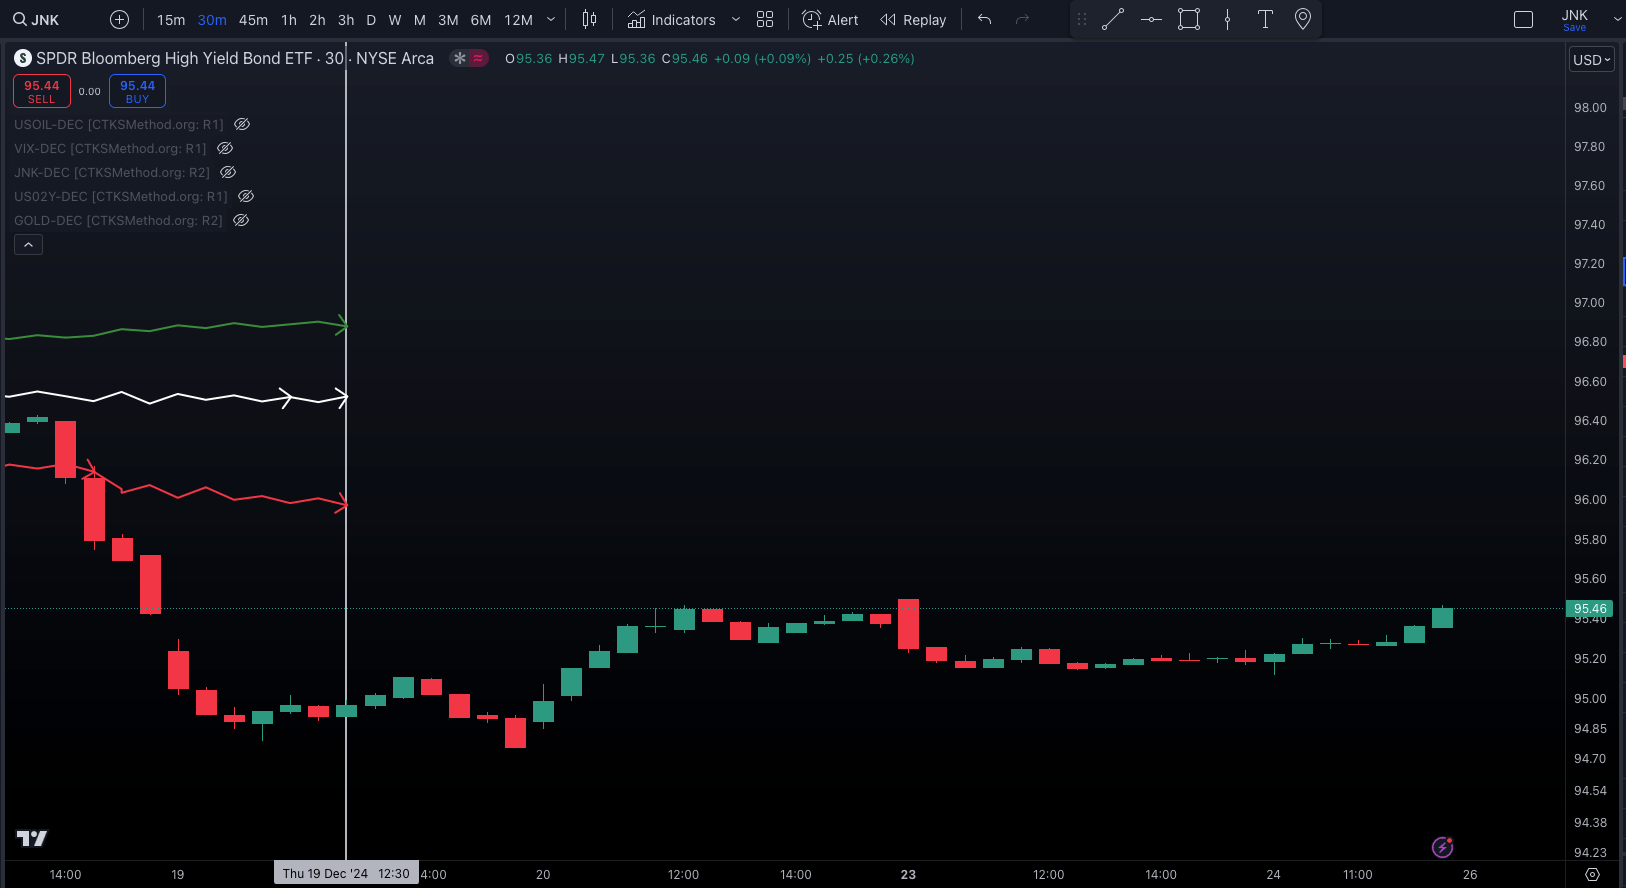Image resolution: width=1626 pixels, height=888 pixels.
Task: Open the chart layout setup icon
Action: coord(1524,20)
